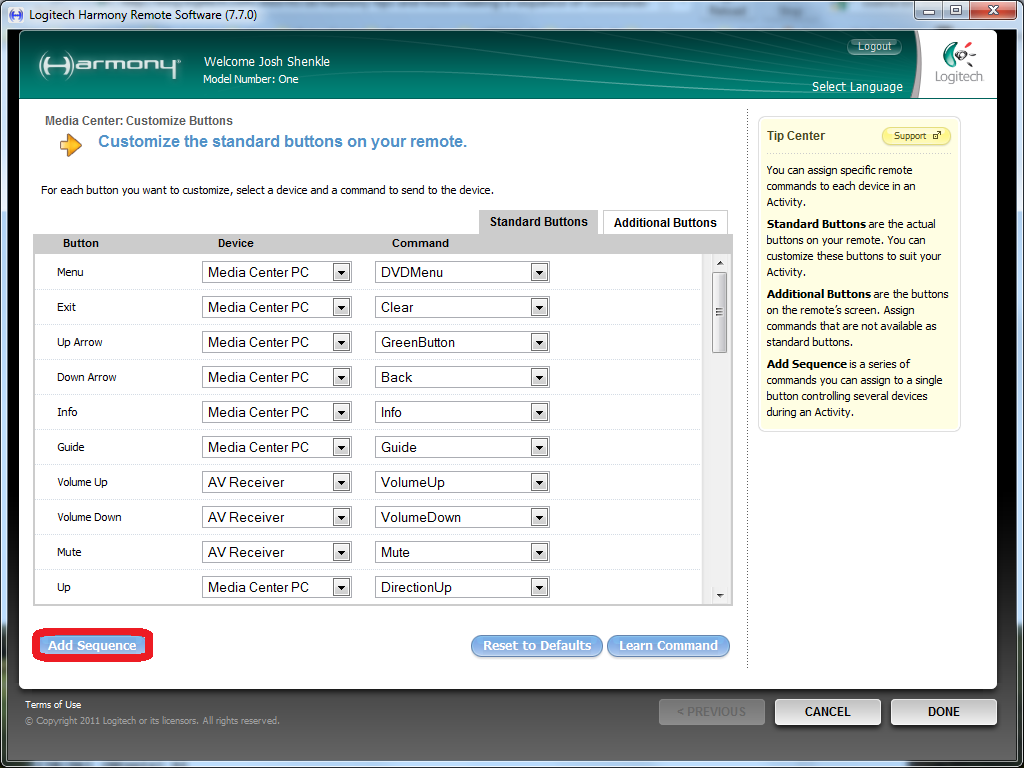This screenshot has height=768, width=1024.
Task: Click the DONE button
Action: (x=944, y=712)
